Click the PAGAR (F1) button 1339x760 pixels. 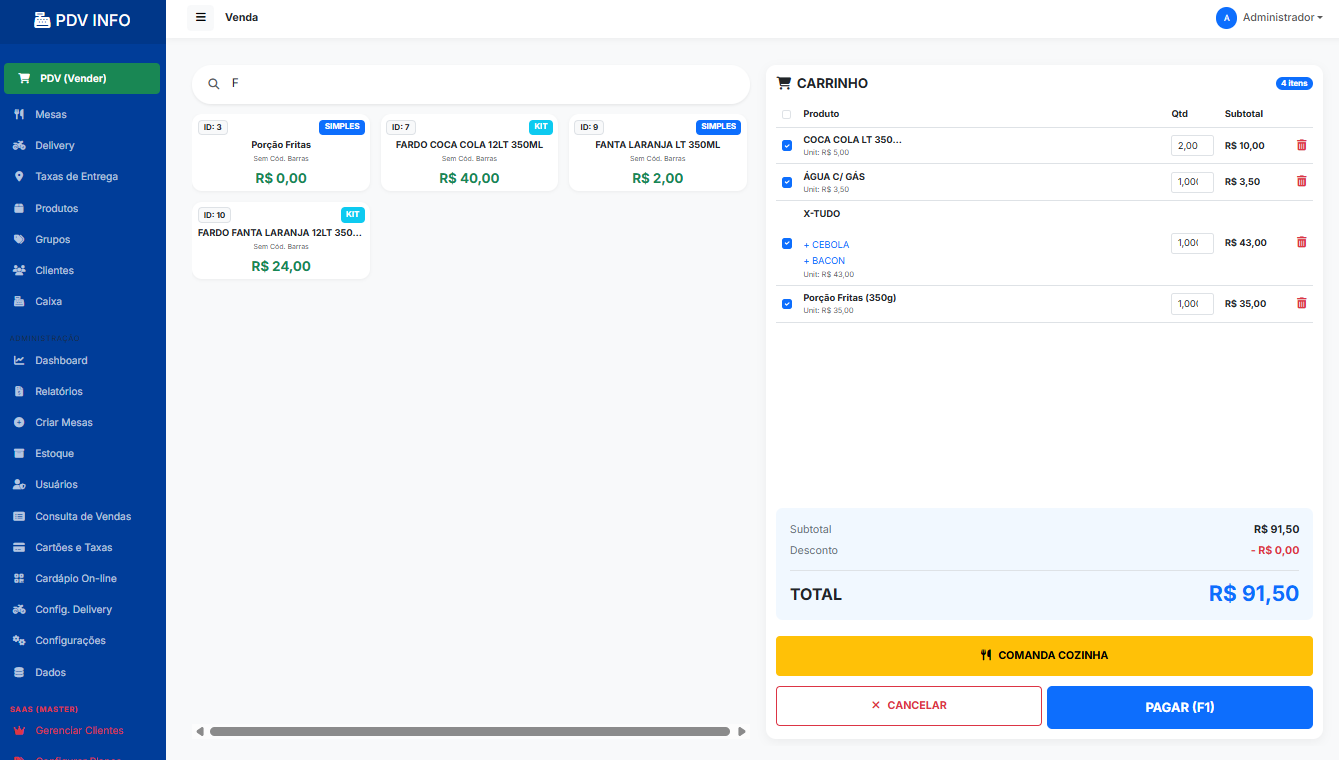click(1180, 707)
